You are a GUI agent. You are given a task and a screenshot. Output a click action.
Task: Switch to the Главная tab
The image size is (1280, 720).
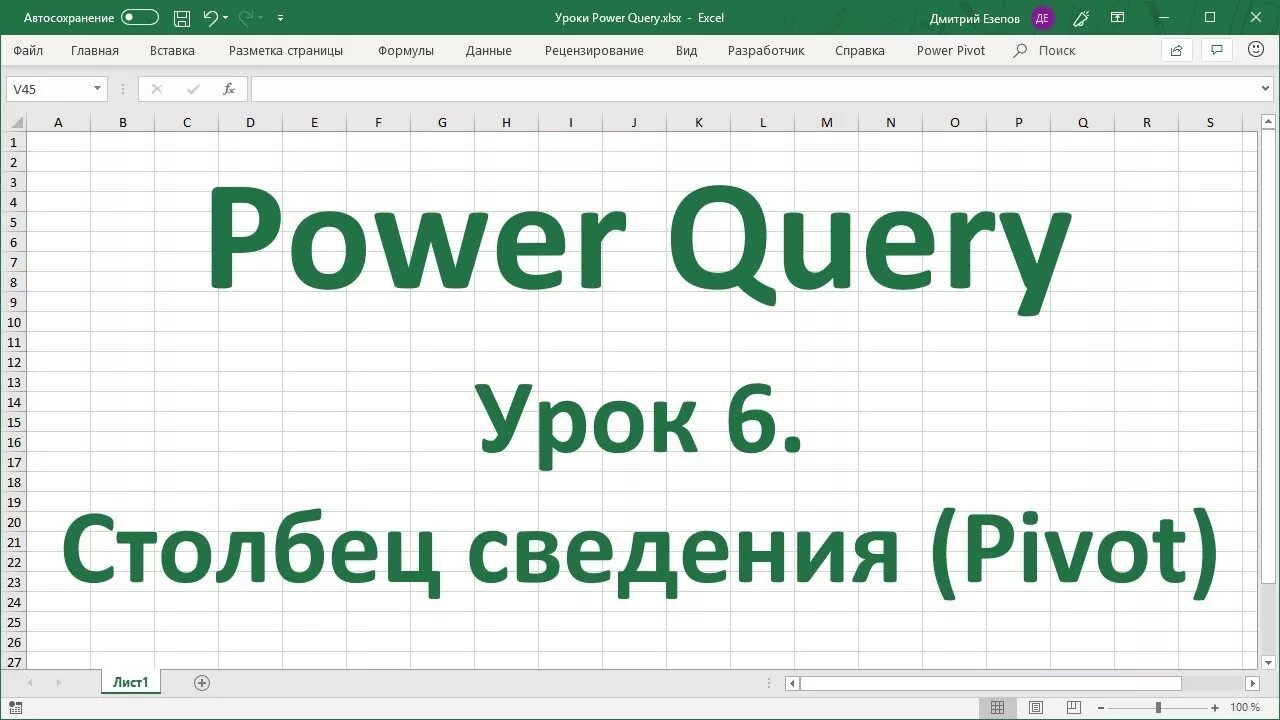(95, 51)
